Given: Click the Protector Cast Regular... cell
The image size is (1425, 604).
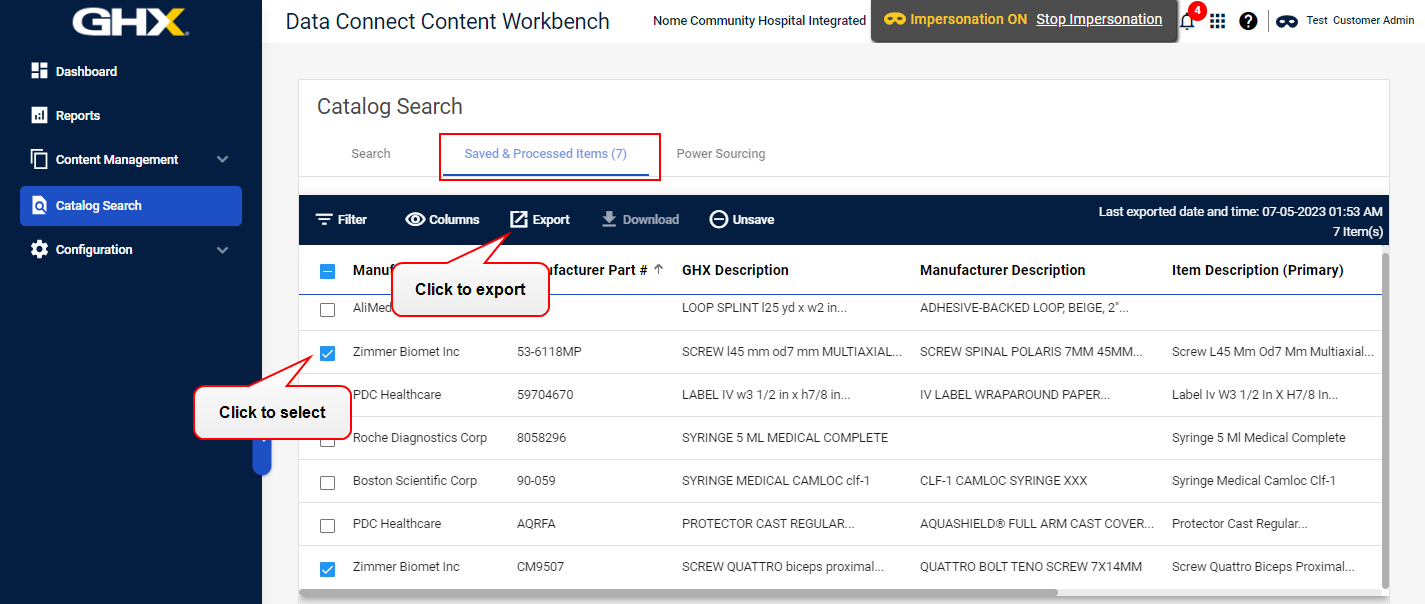Looking at the screenshot, I should click(x=1240, y=524).
